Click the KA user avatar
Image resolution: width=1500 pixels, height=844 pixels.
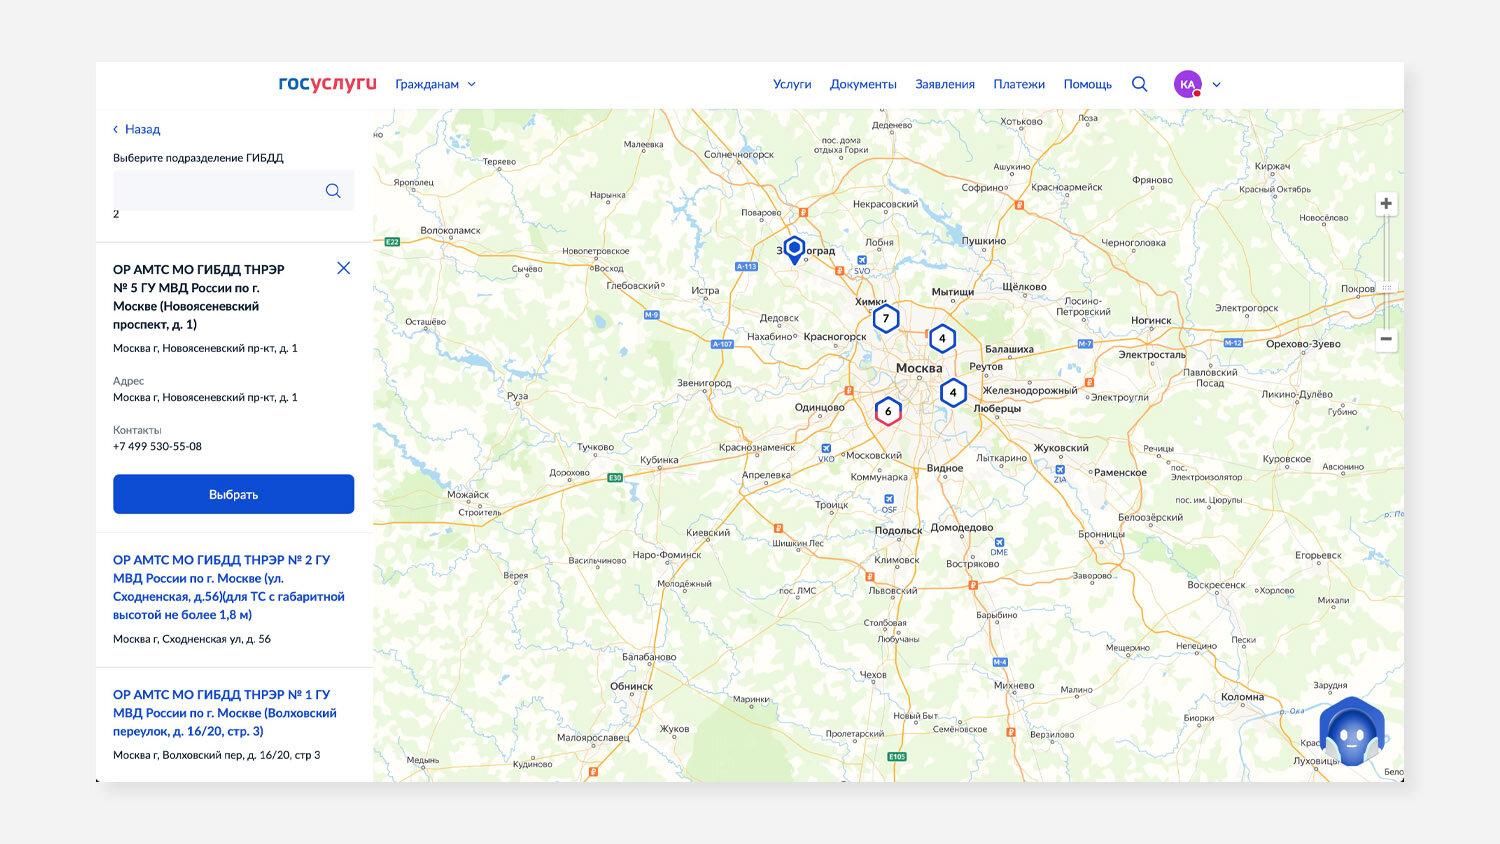tap(1187, 84)
